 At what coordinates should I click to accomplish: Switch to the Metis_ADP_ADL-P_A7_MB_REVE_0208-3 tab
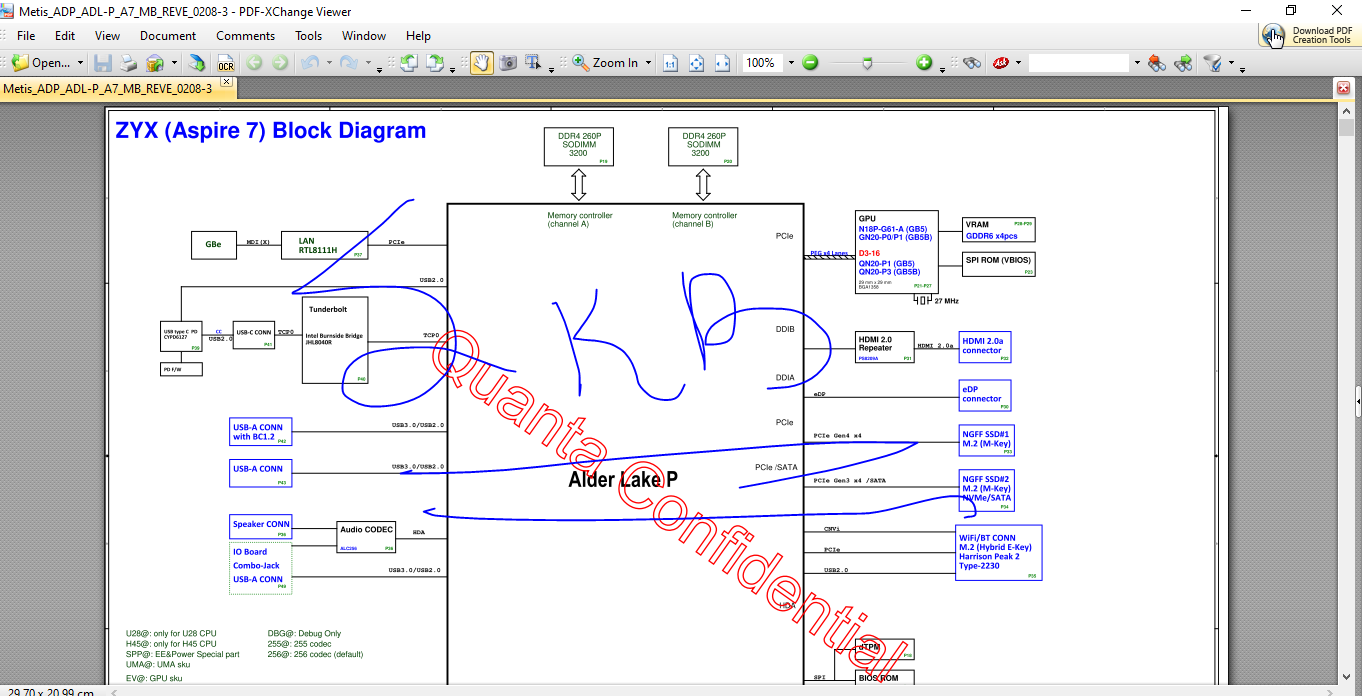coord(108,88)
